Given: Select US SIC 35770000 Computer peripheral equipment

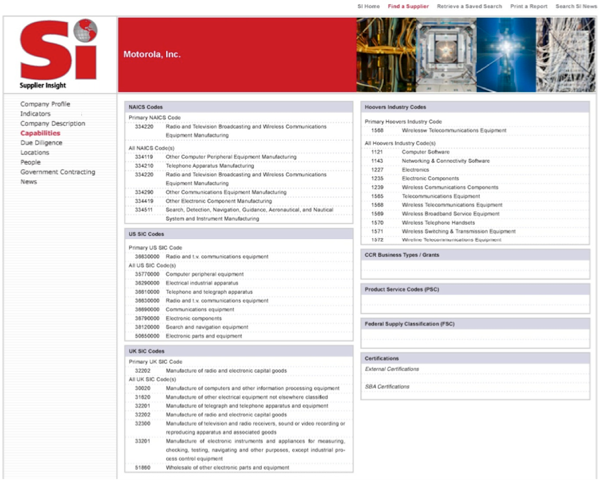Looking at the screenshot, I should click(x=239, y=274).
